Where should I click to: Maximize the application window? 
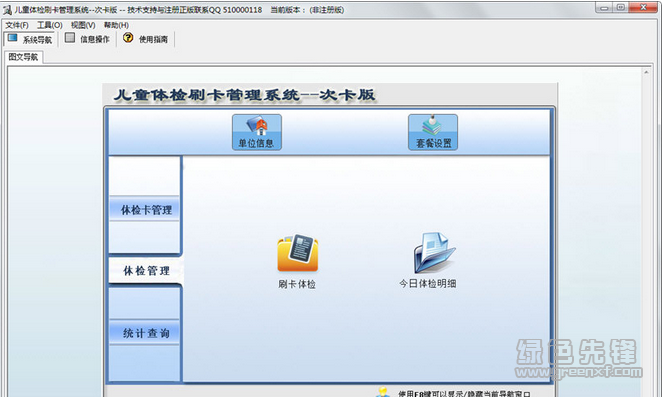point(620,8)
